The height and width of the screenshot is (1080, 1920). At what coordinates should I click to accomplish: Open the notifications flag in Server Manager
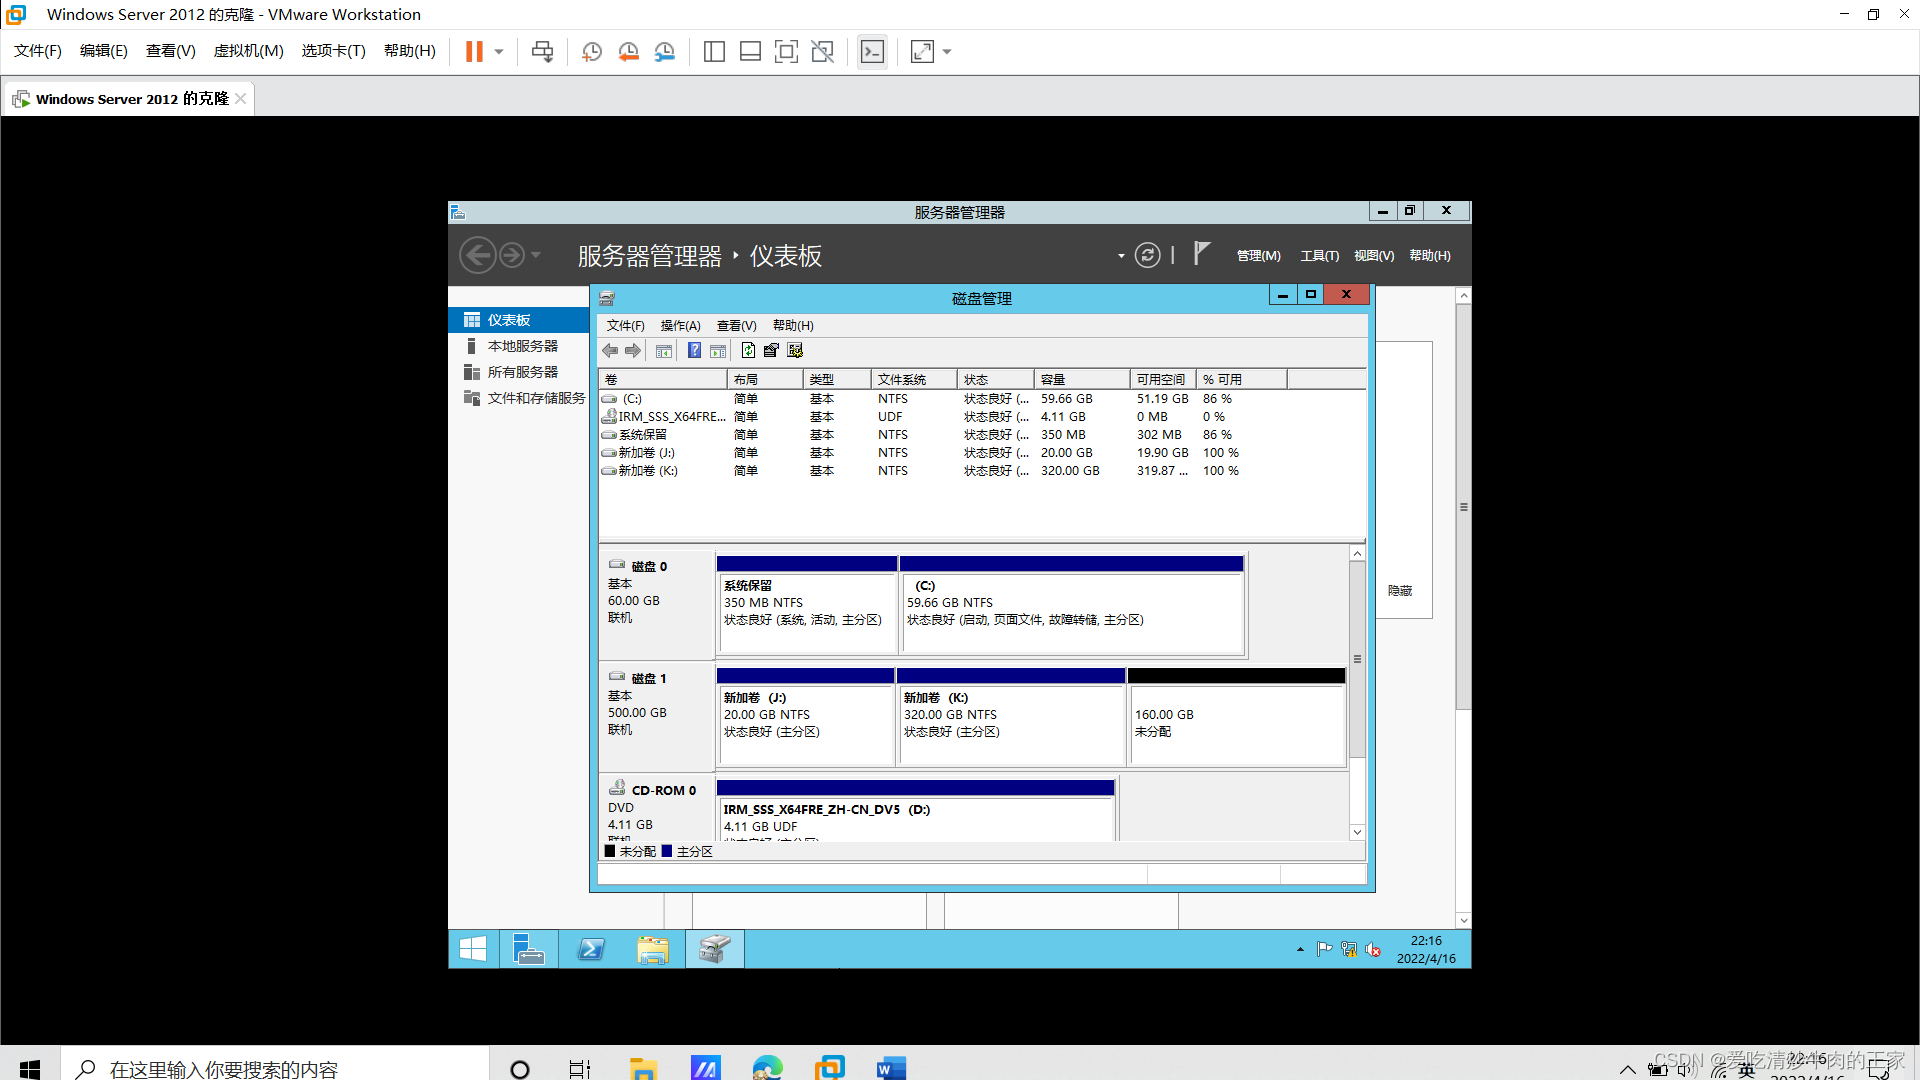1202,254
